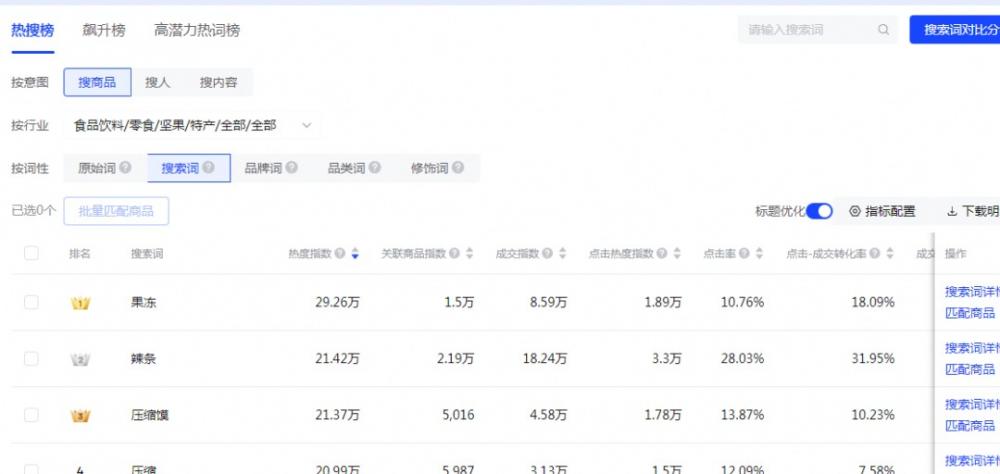Click help icon next to 品牌词
Image resolution: width=1000 pixels, height=474 pixels.
(291, 168)
